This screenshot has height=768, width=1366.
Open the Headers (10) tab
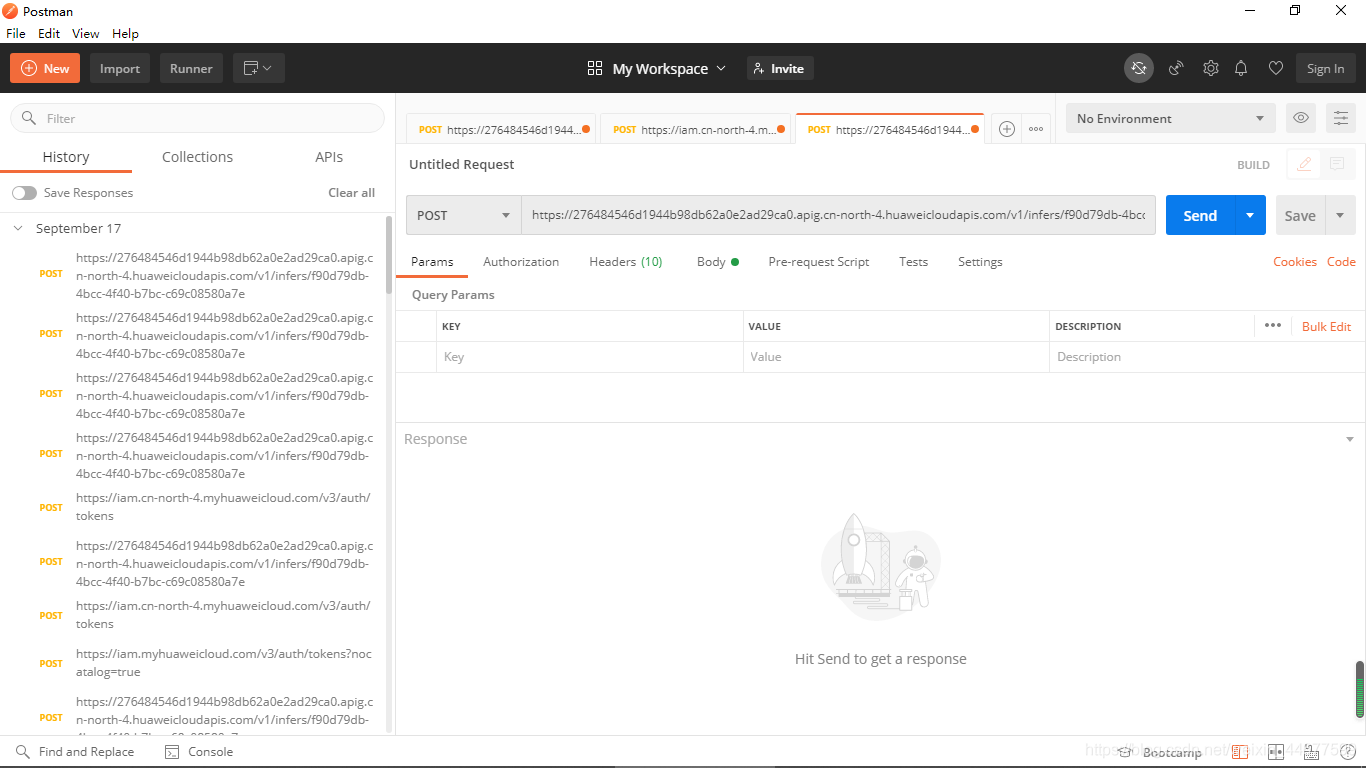pyautogui.click(x=626, y=262)
